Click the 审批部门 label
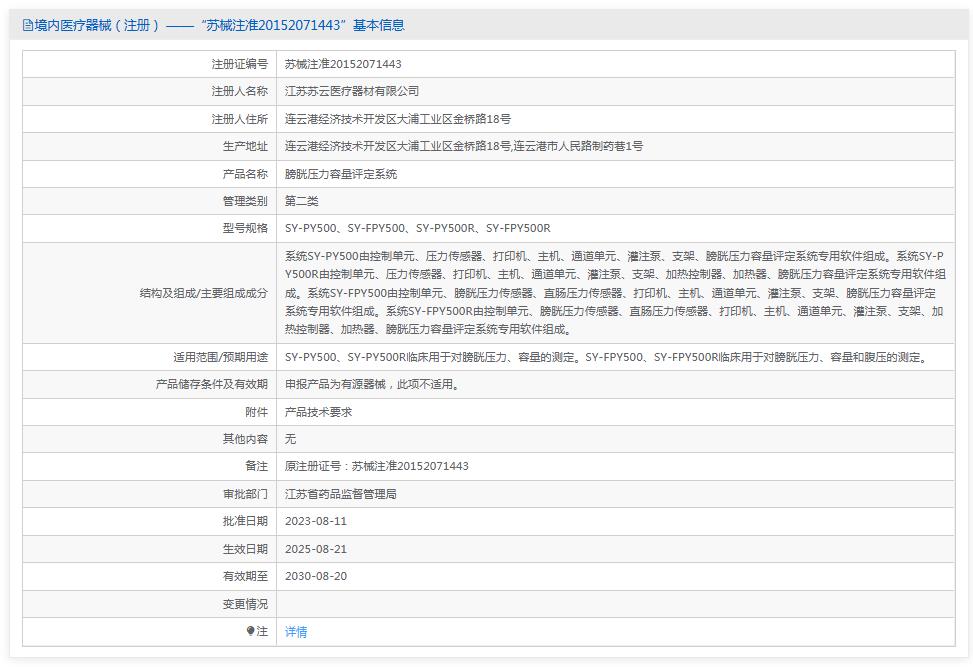The image size is (973, 667). 245,495
